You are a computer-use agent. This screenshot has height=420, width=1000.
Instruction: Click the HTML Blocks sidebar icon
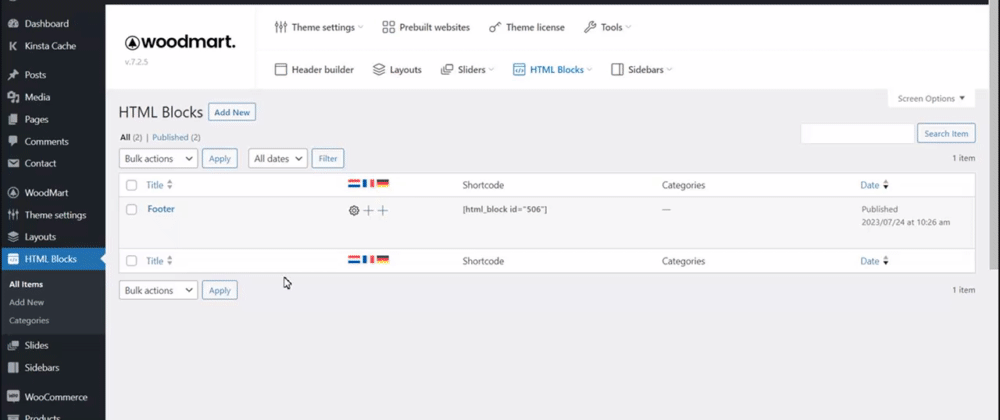pyautogui.click(x=13, y=259)
